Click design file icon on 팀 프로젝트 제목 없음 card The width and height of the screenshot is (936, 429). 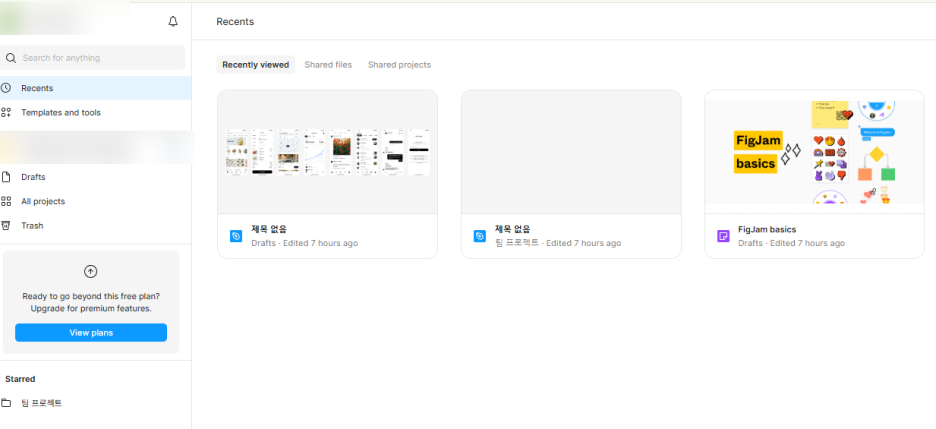point(479,236)
